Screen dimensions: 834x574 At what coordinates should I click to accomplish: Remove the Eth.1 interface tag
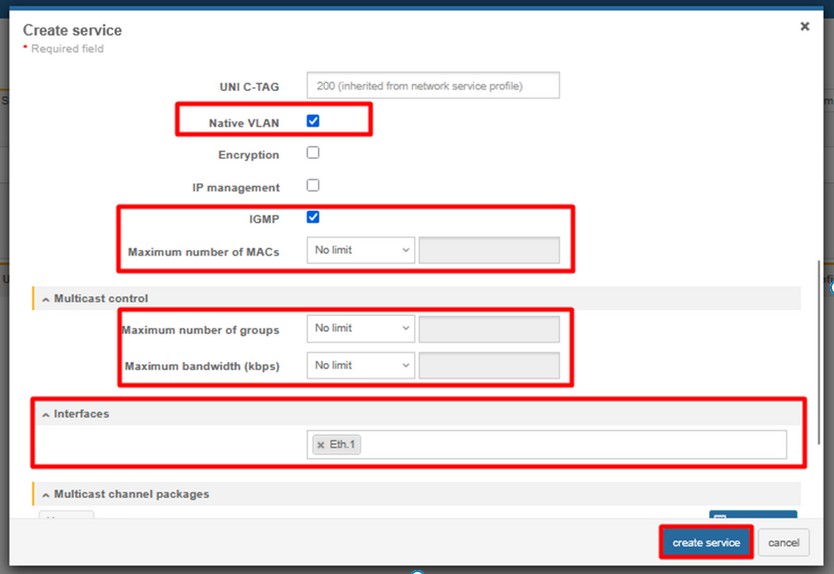[320, 445]
